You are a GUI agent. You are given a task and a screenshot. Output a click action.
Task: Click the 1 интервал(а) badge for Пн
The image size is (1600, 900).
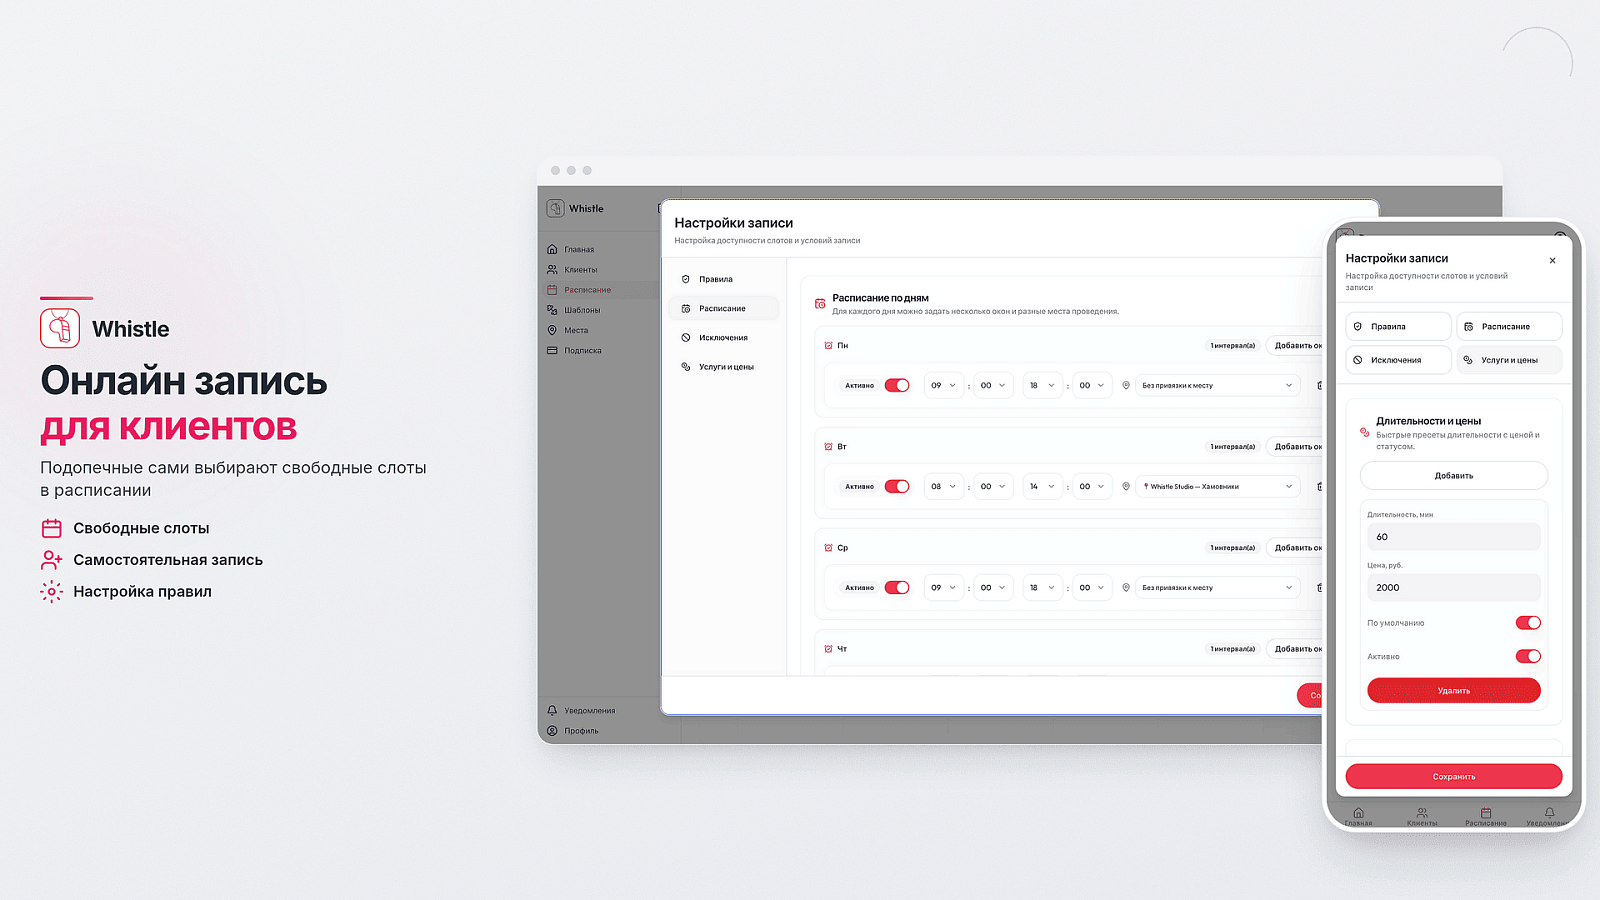pos(1233,345)
